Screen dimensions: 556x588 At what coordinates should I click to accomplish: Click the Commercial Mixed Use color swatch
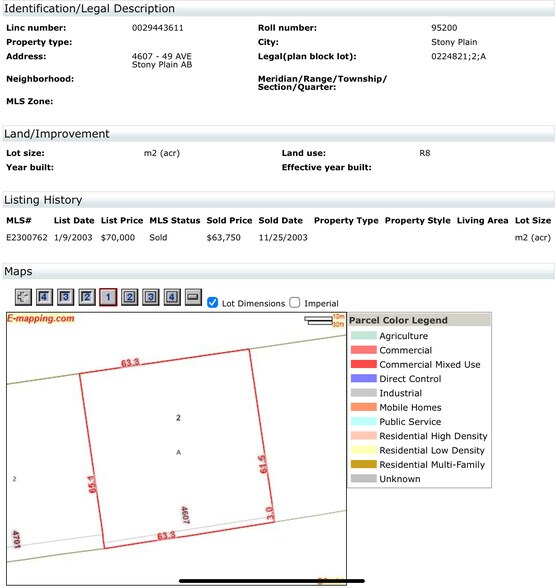click(x=363, y=364)
